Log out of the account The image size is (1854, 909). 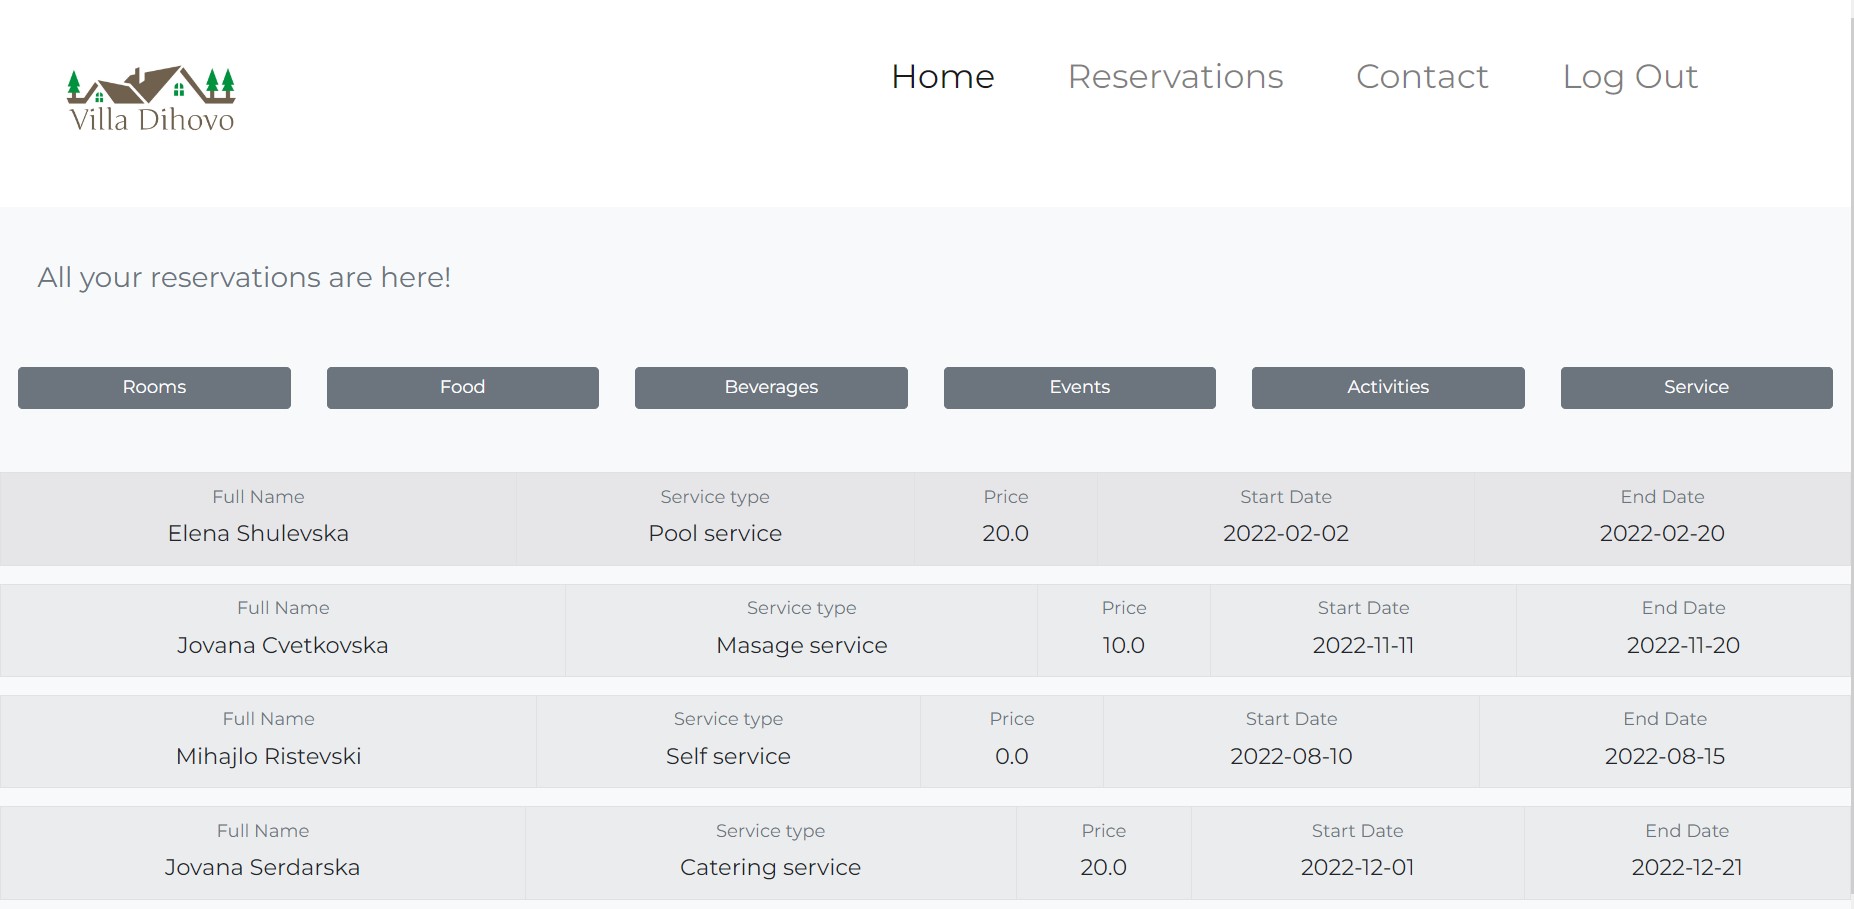(1629, 77)
